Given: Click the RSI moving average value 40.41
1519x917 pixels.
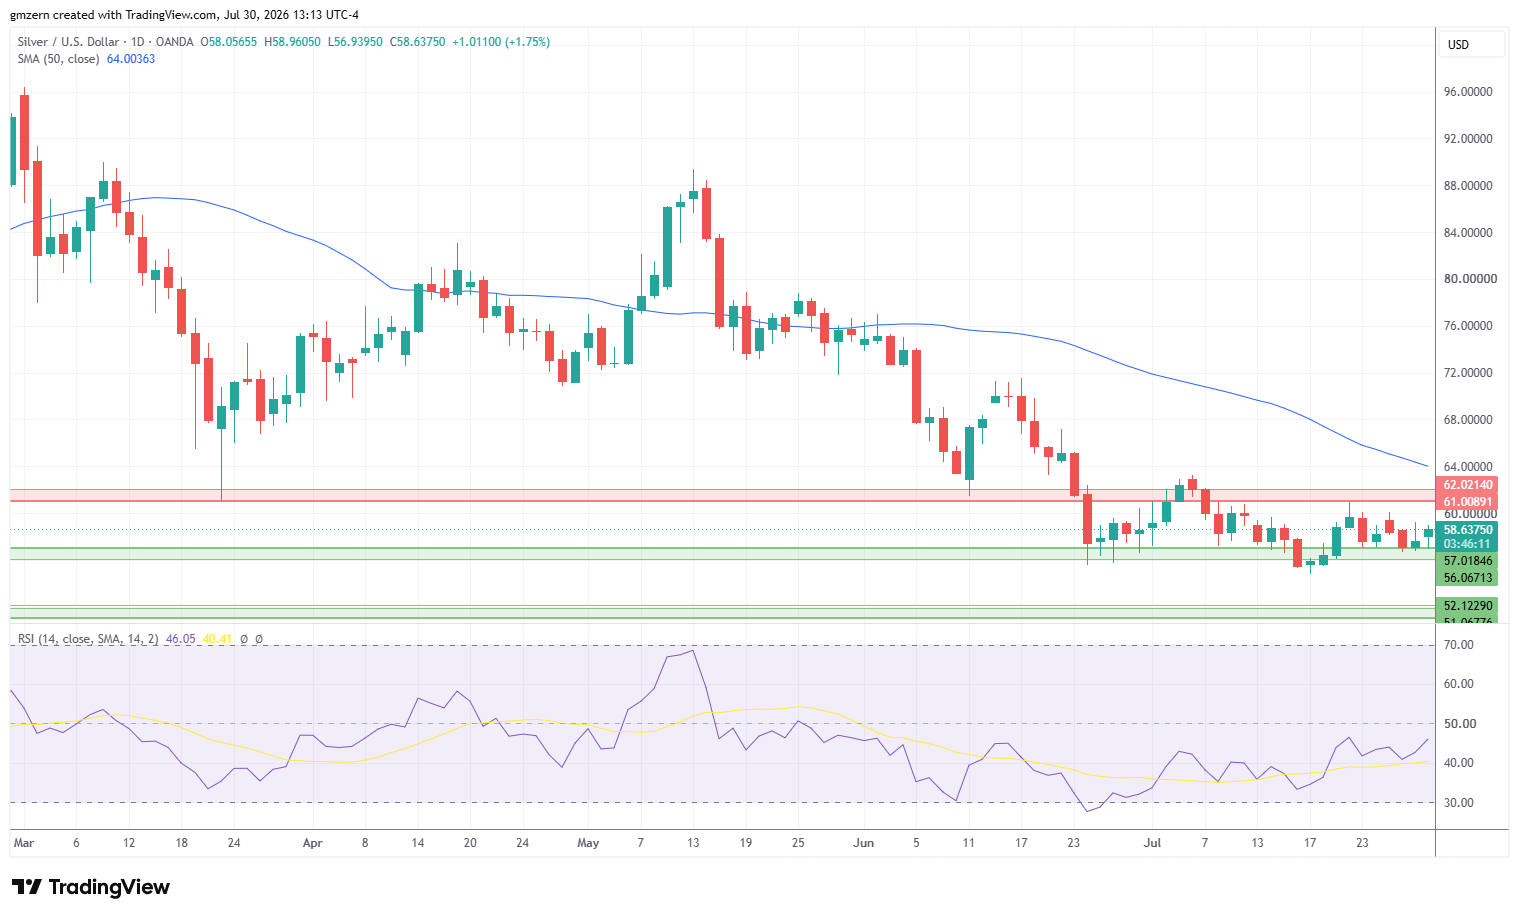Looking at the screenshot, I should click(217, 638).
